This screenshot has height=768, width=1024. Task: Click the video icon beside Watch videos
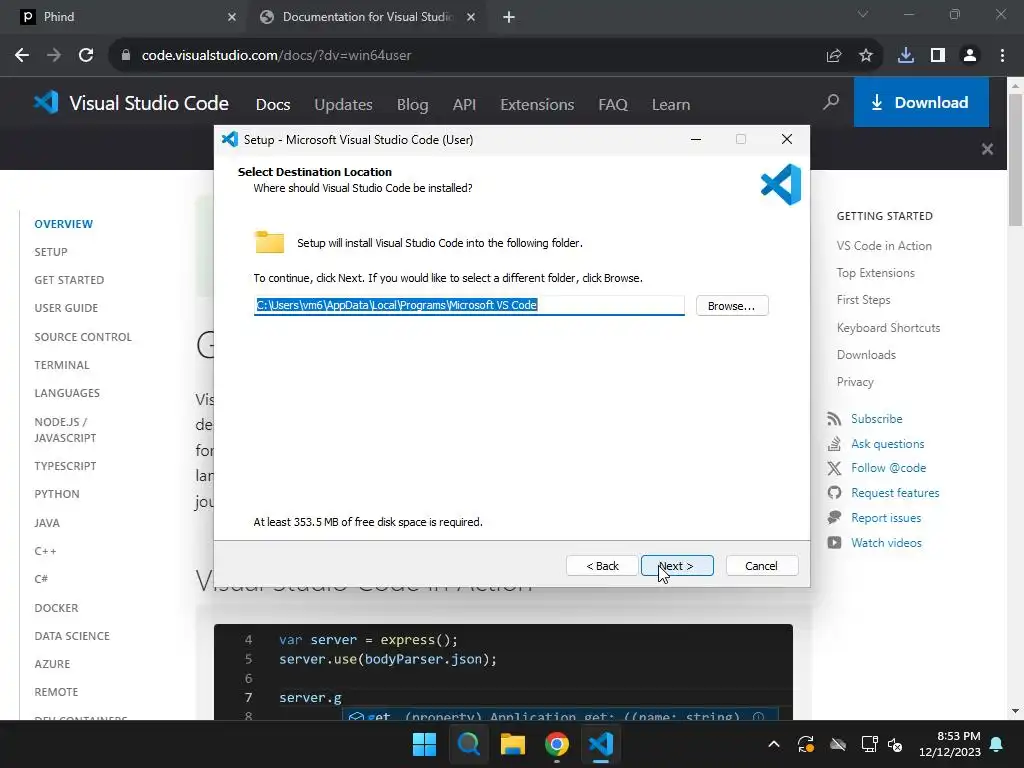(x=834, y=543)
